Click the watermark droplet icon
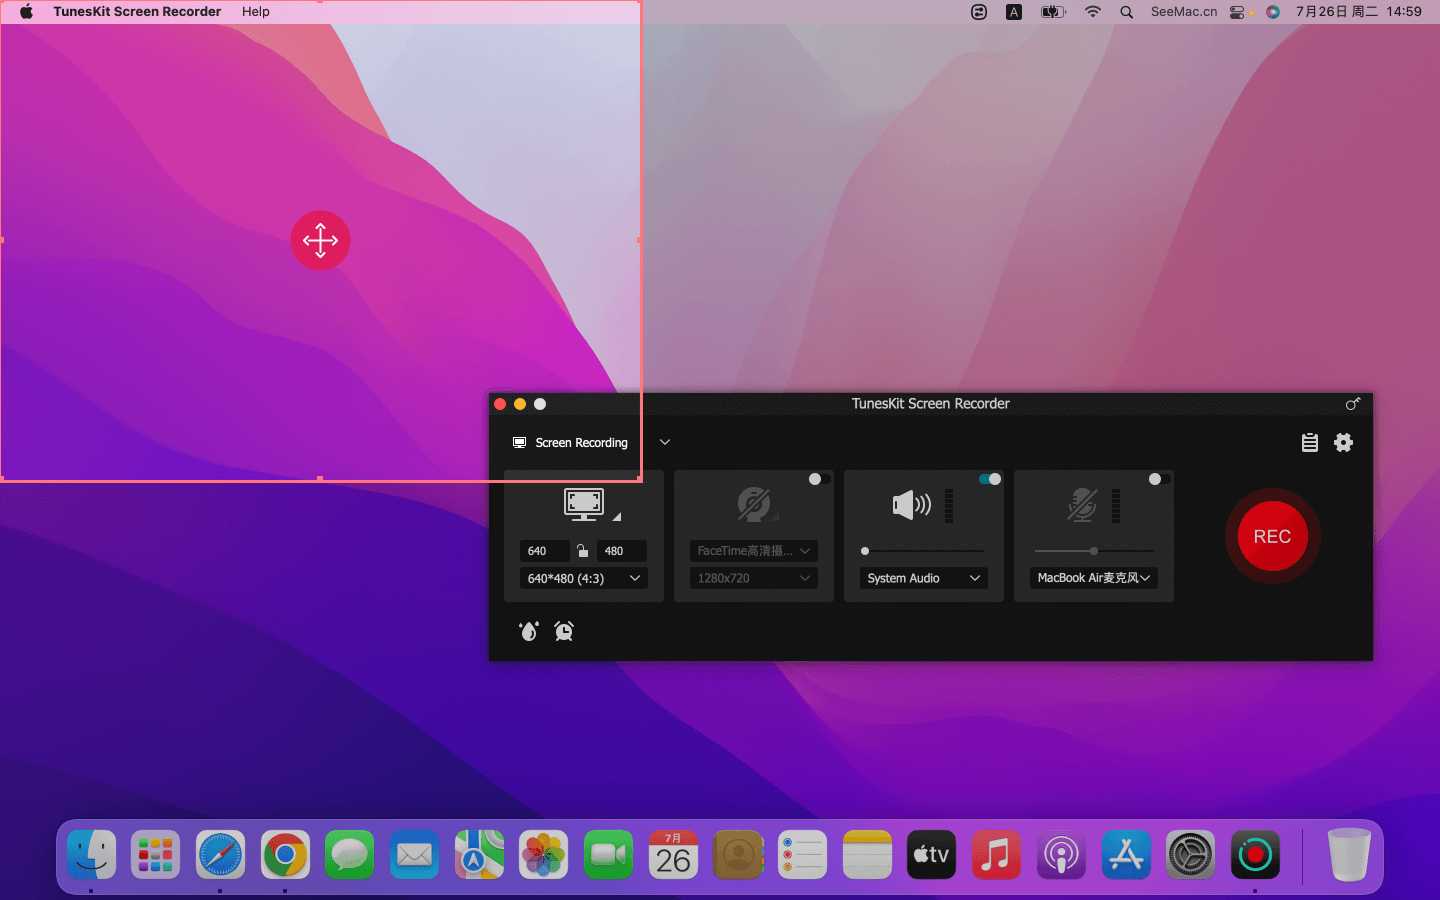The image size is (1440, 900). coord(529,631)
